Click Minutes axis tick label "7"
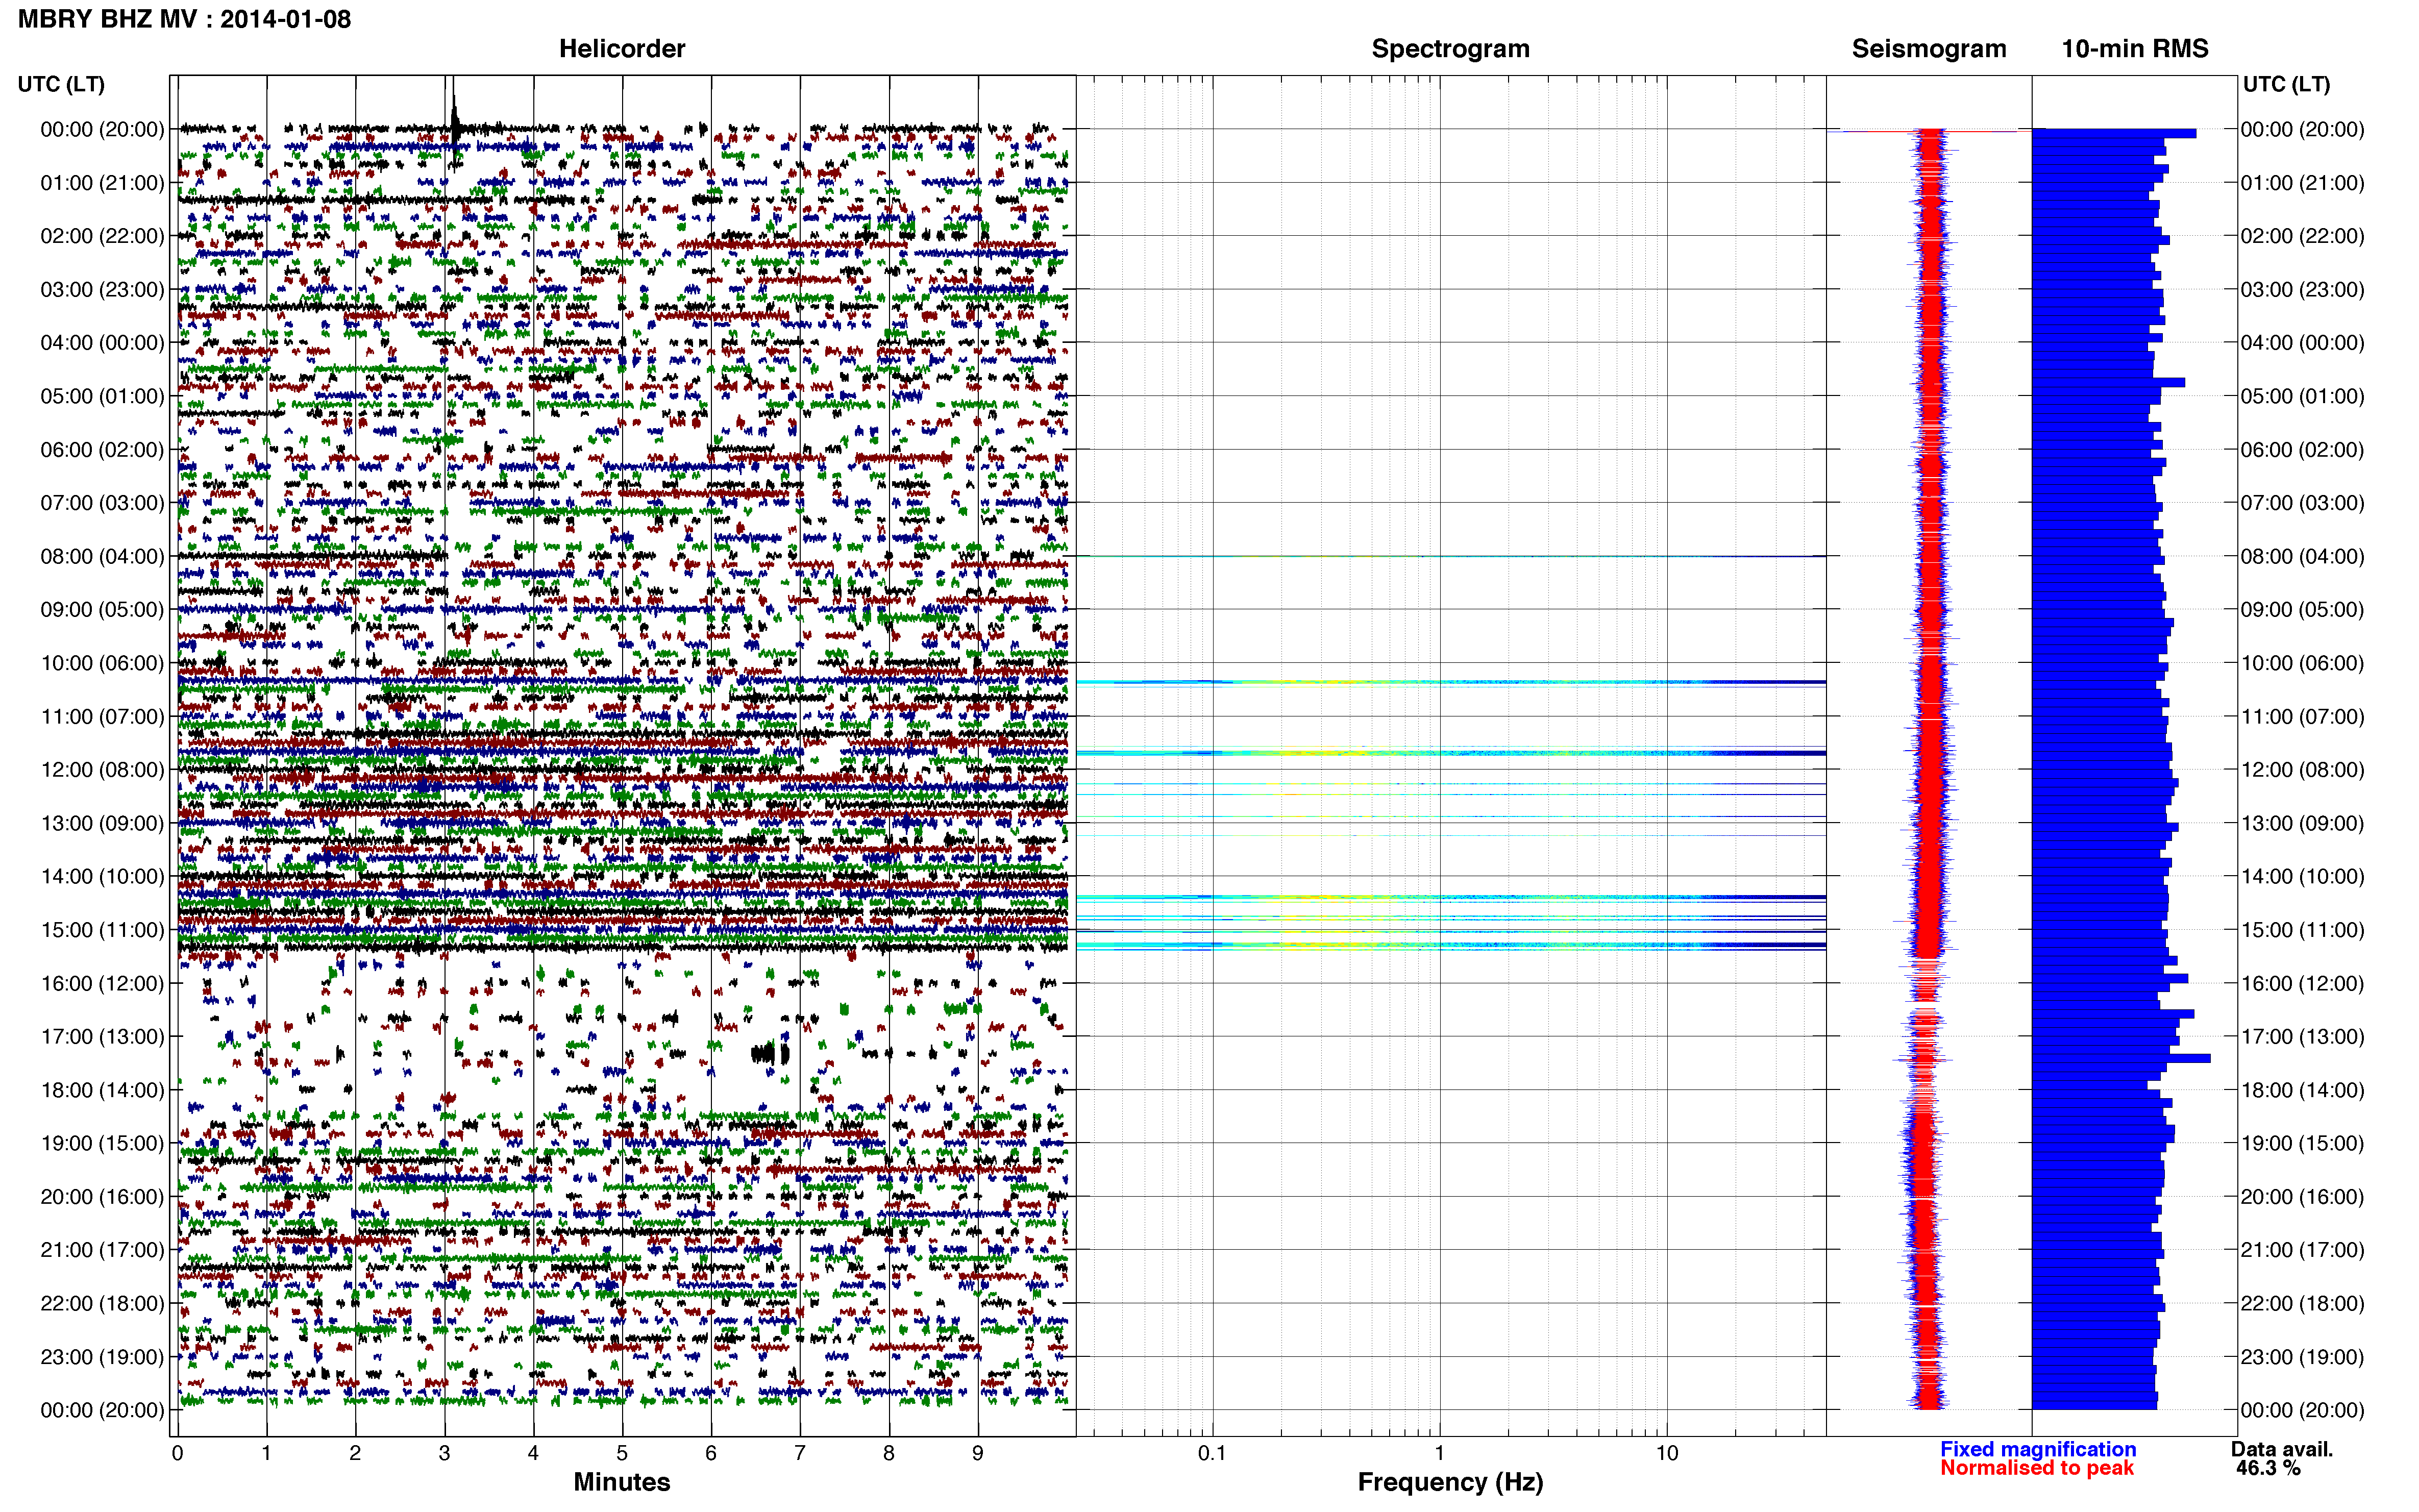2419x1512 pixels. [x=800, y=1453]
